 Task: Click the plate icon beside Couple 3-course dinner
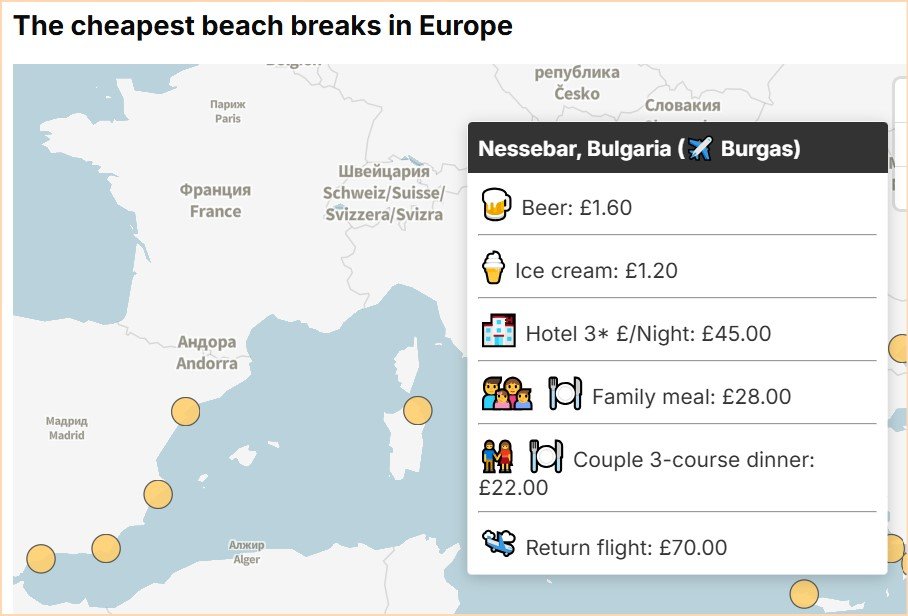pyautogui.click(x=545, y=457)
